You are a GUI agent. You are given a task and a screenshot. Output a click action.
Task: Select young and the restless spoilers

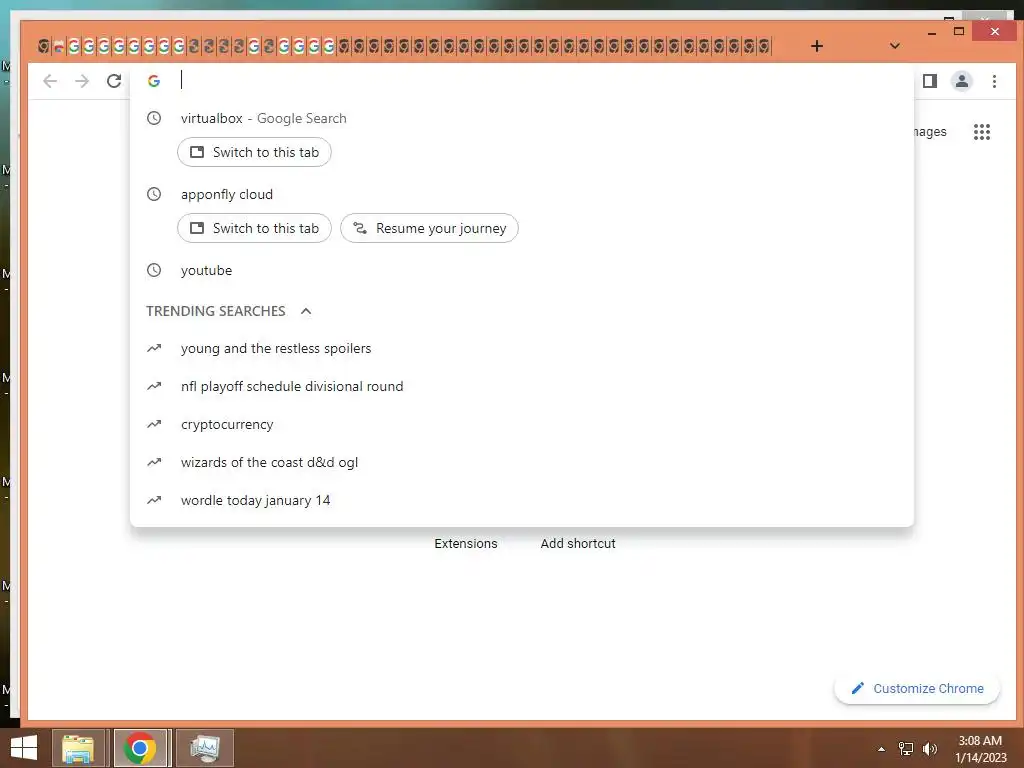click(522, 348)
